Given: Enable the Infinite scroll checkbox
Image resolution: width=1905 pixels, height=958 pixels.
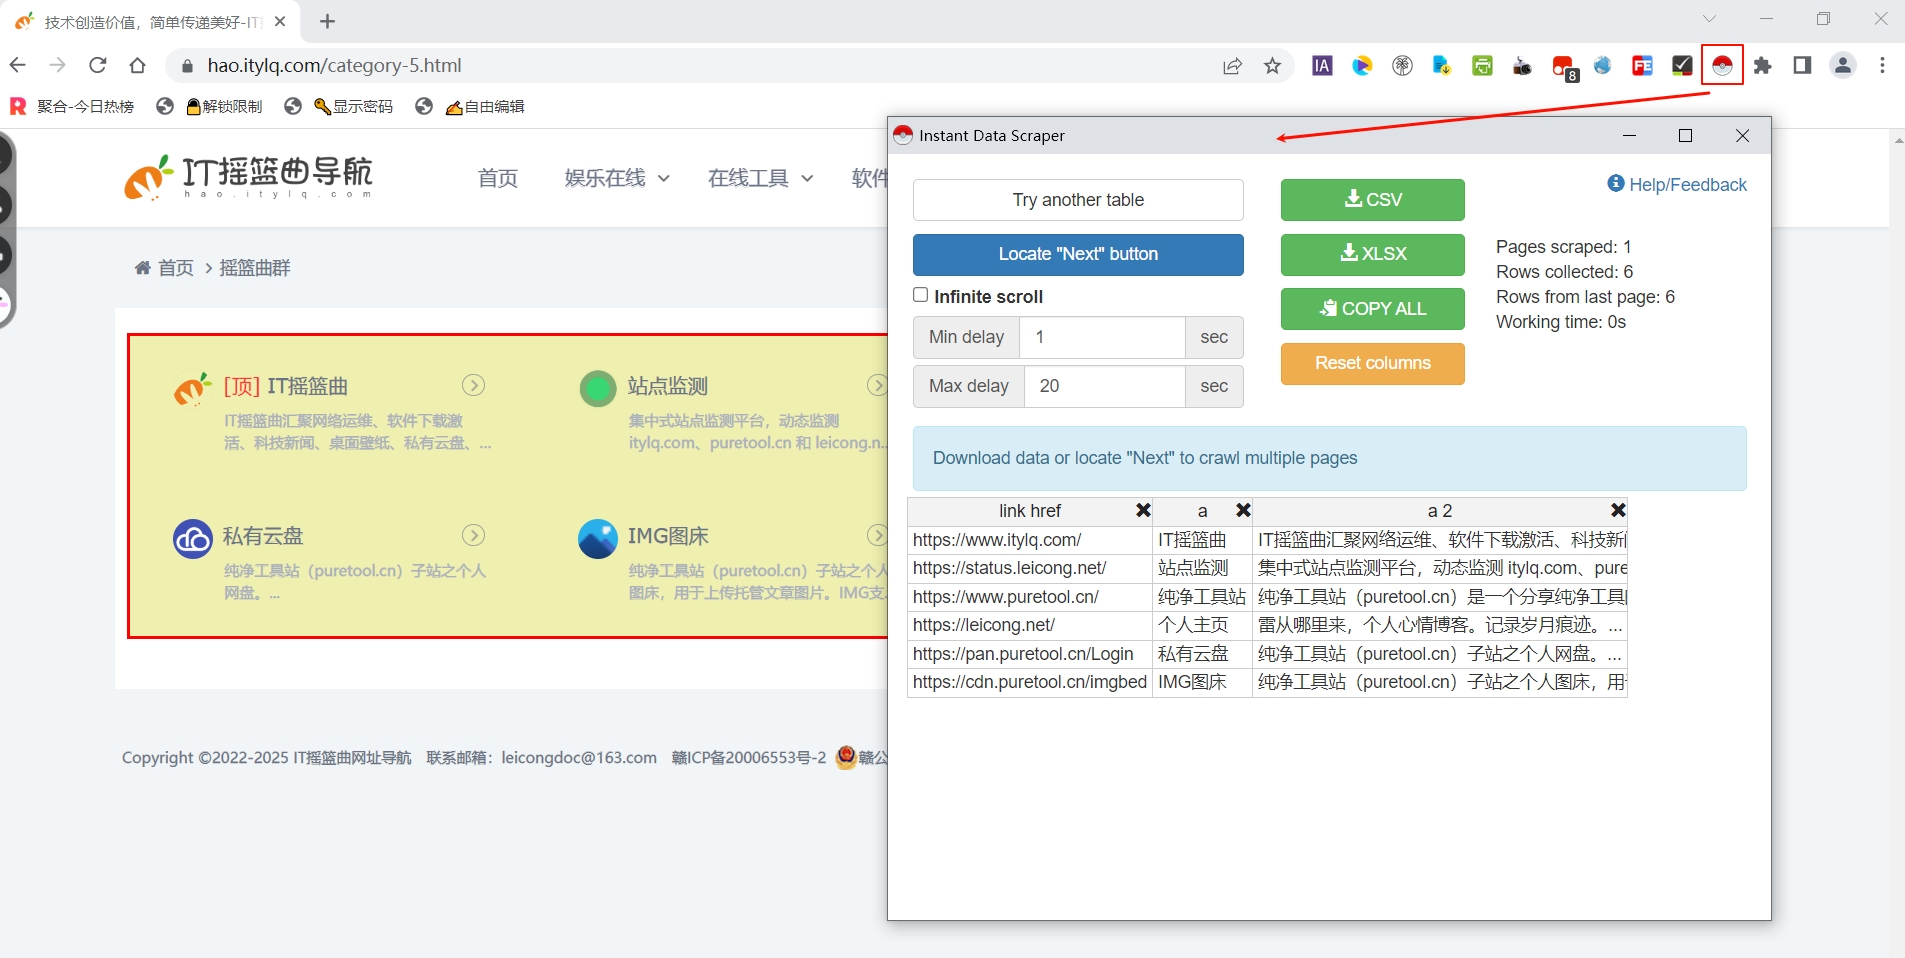Looking at the screenshot, I should (920, 296).
